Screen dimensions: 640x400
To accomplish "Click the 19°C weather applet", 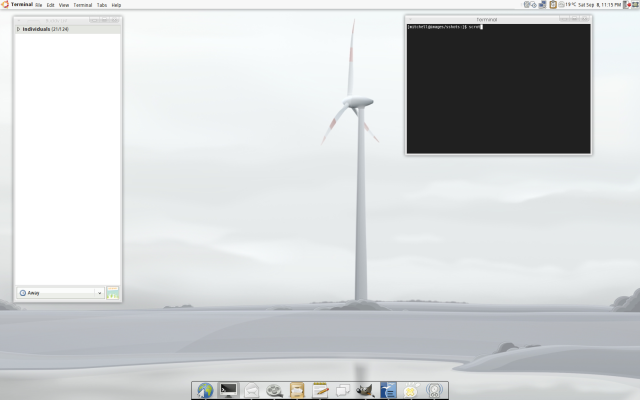I will 568,5.
